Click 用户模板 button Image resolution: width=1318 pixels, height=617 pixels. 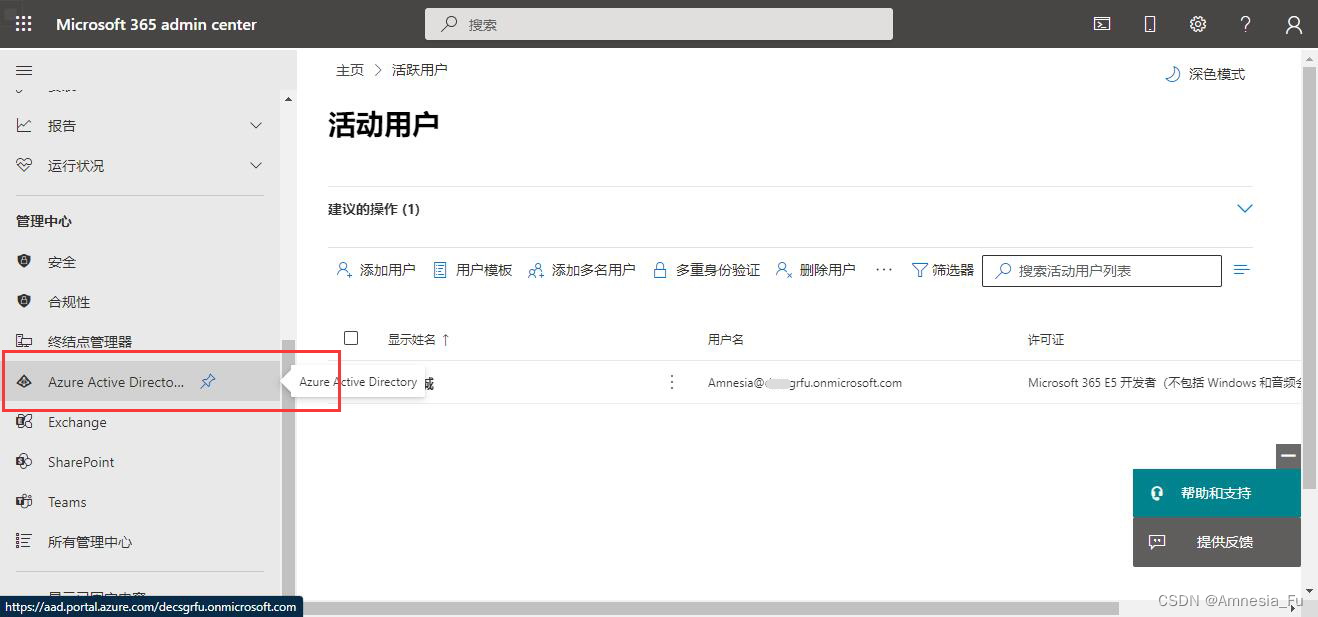(x=473, y=270)
